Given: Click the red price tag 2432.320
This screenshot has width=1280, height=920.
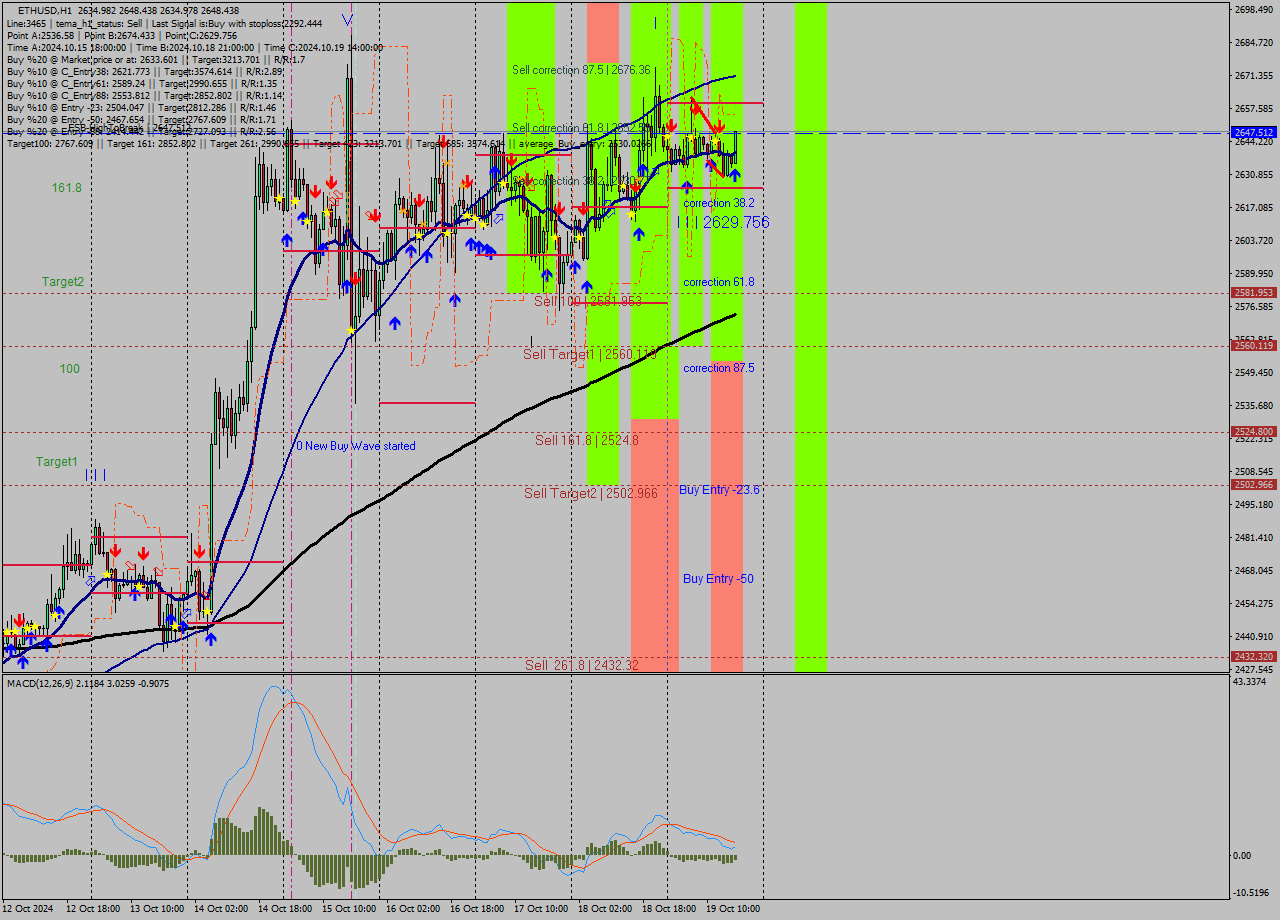Looking at the screenshot, I should point(1254,657).
